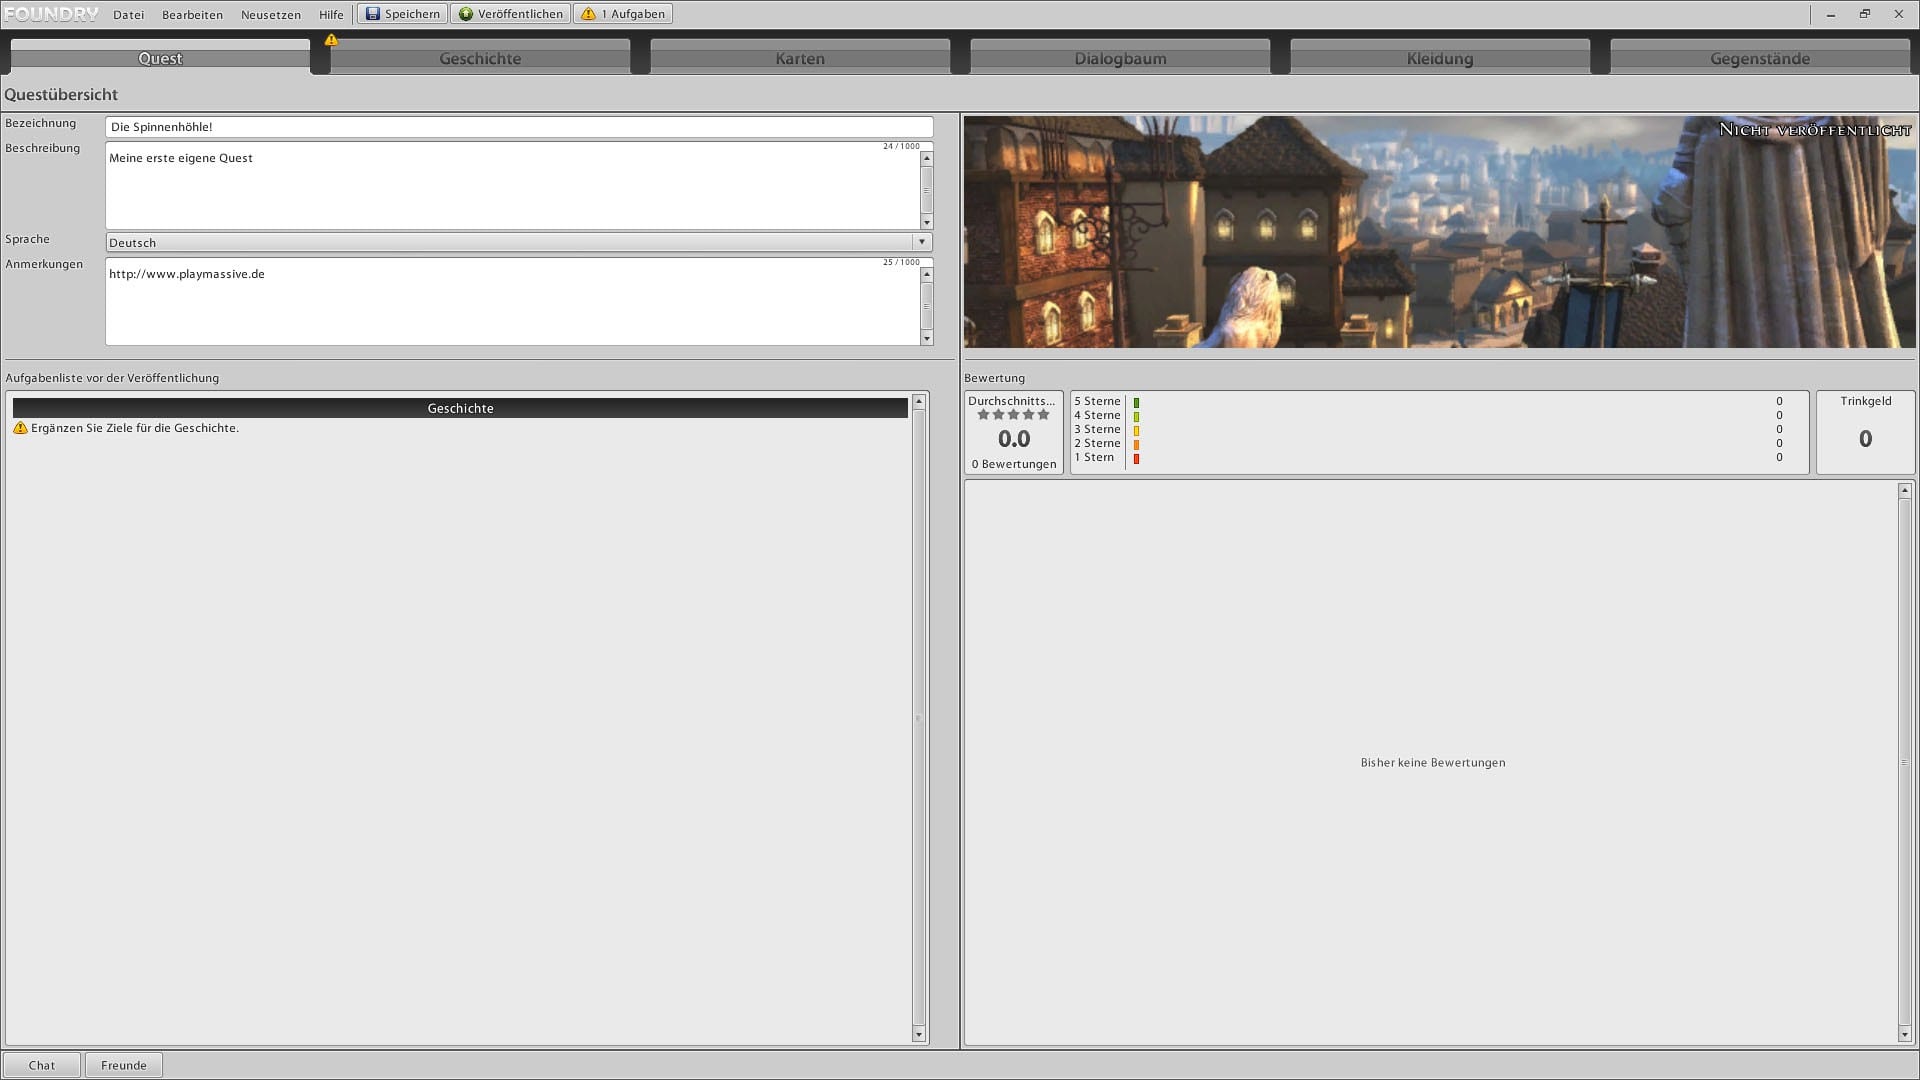Click the task list scrollbar down arrow
The image size is (1920, 1080).
918,1035
